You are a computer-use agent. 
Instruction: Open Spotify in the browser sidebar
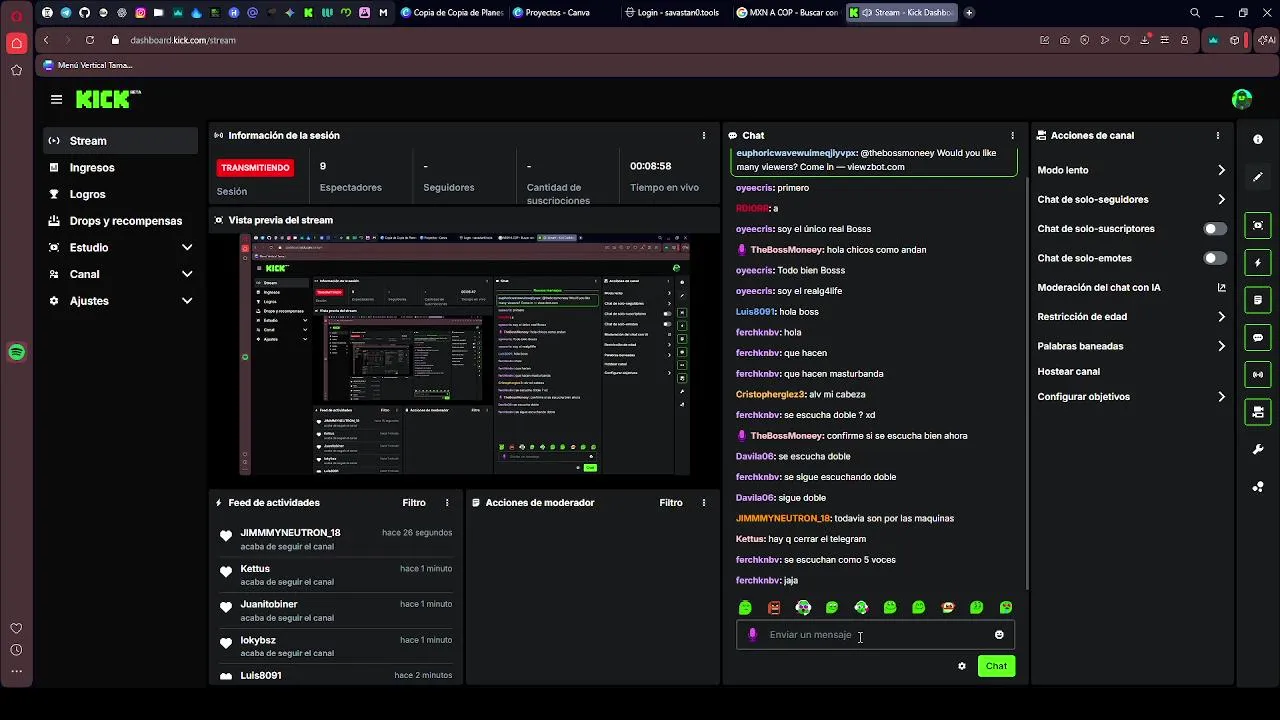(x=16, y=352)
